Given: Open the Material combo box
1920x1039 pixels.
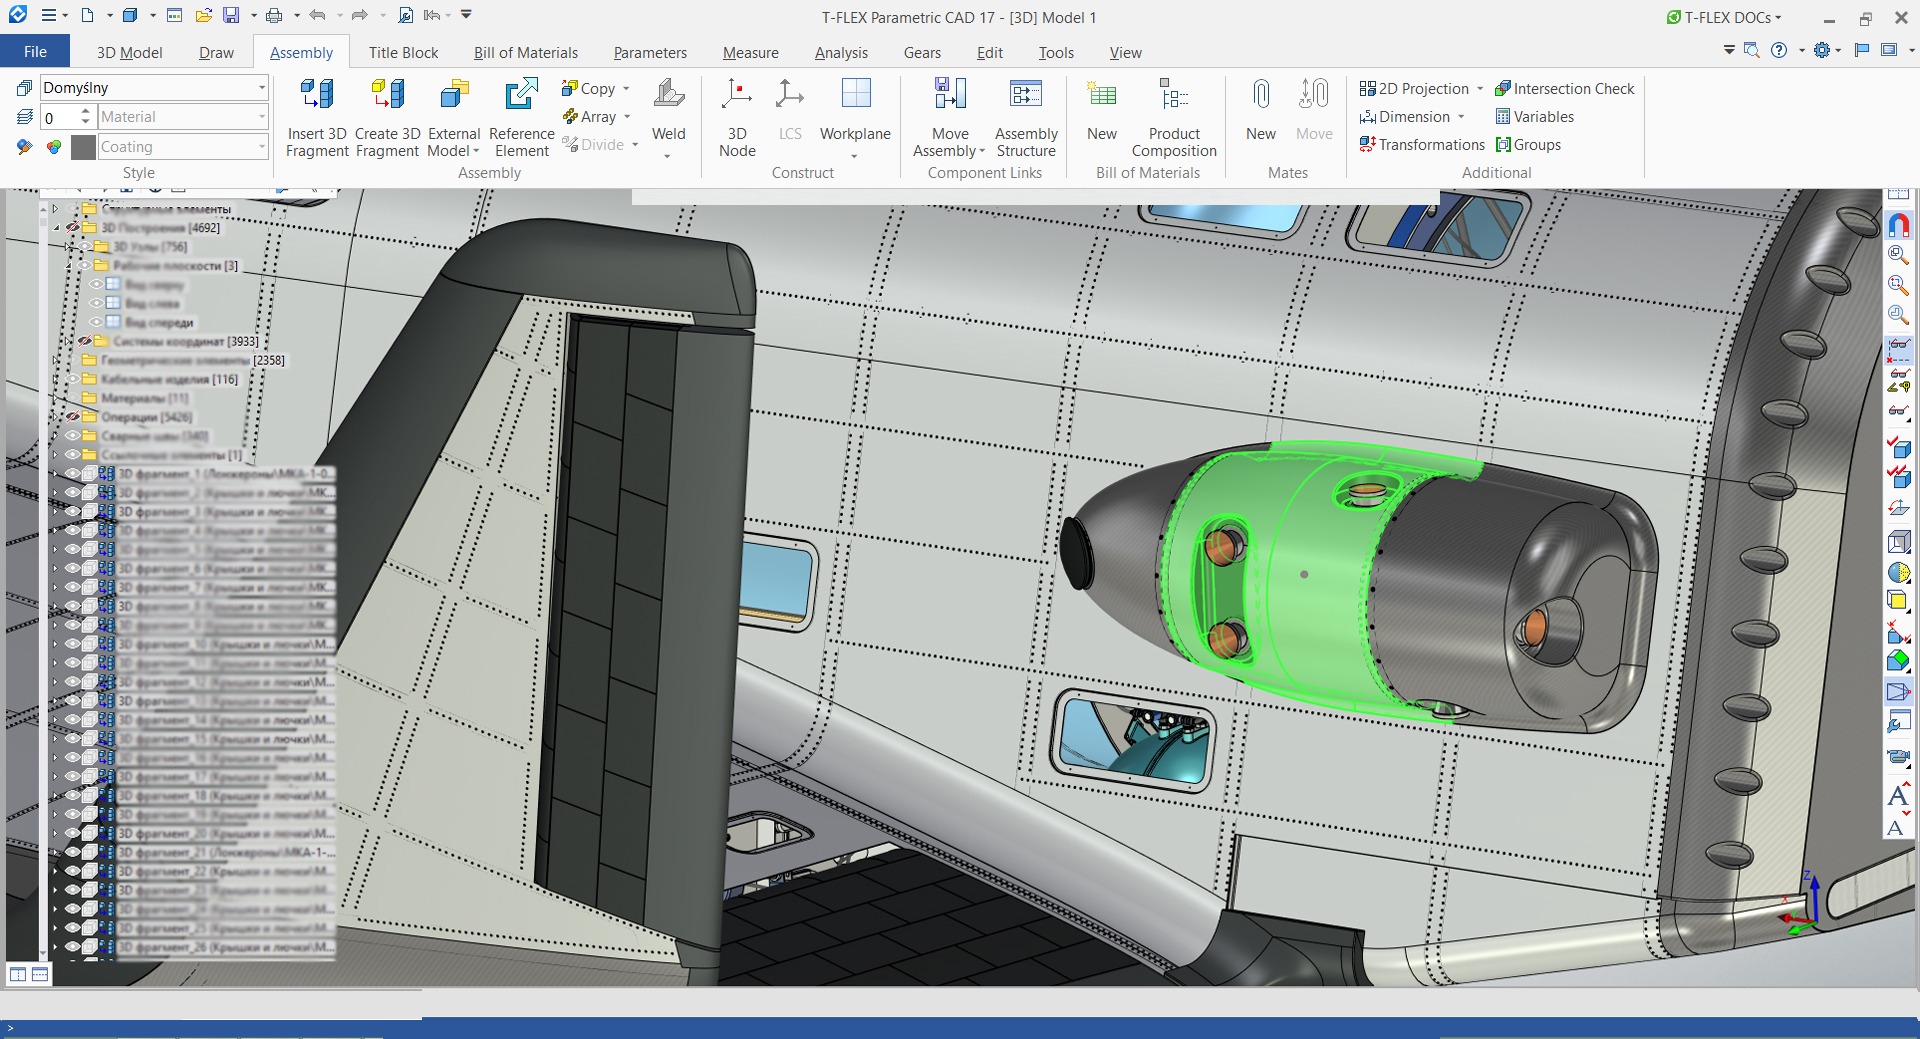Looking at the screenshot, I should point(184,117).
